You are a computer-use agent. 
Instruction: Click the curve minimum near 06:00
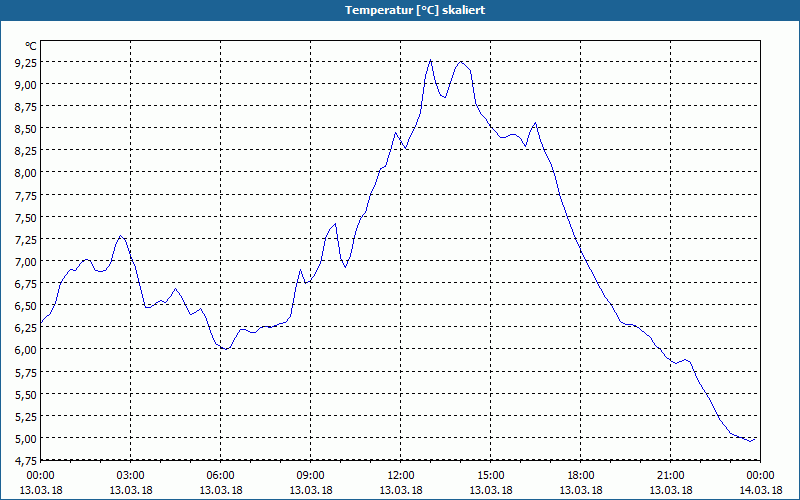226,349
